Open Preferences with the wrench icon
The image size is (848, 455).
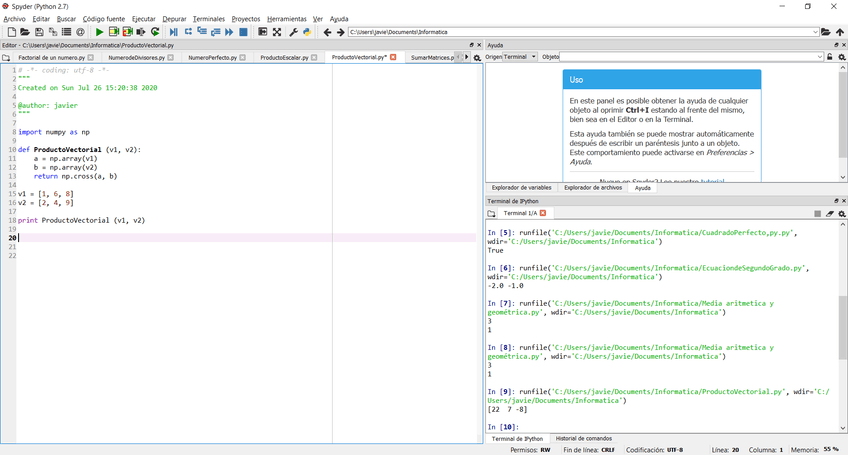293,32
